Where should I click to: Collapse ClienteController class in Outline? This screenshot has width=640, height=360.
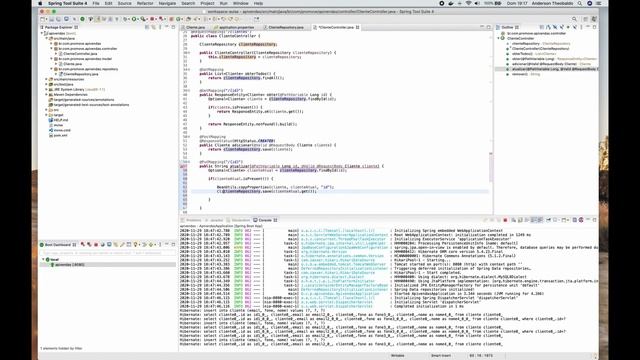(499, 38)
